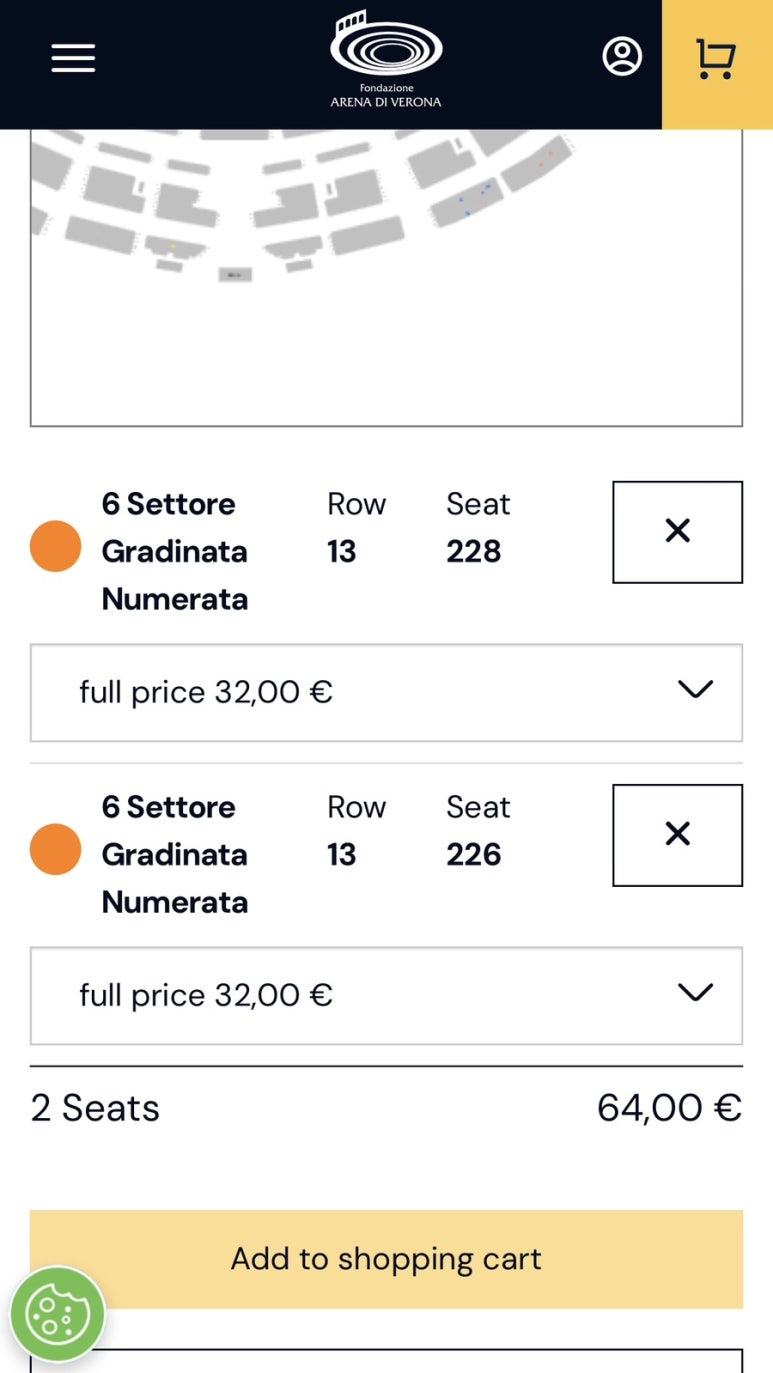Screen dimensions: 773x1373
Task: Click the 2 Seats summary label
Action: tap(95, 1108)
